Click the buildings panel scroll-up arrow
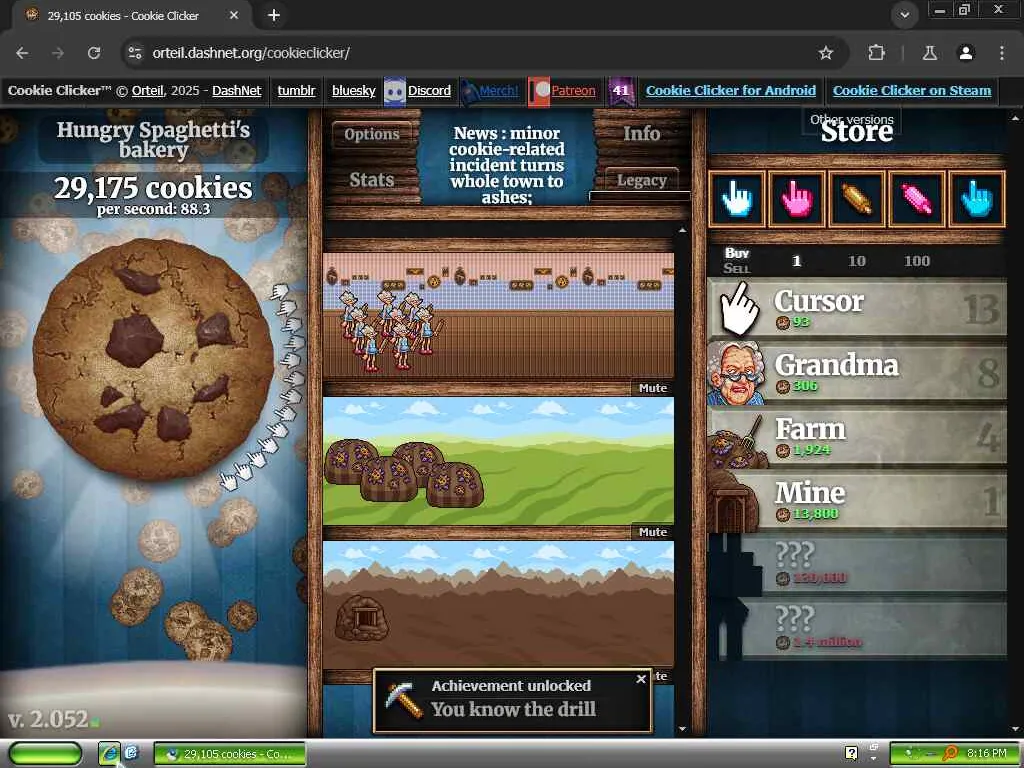 682,231
